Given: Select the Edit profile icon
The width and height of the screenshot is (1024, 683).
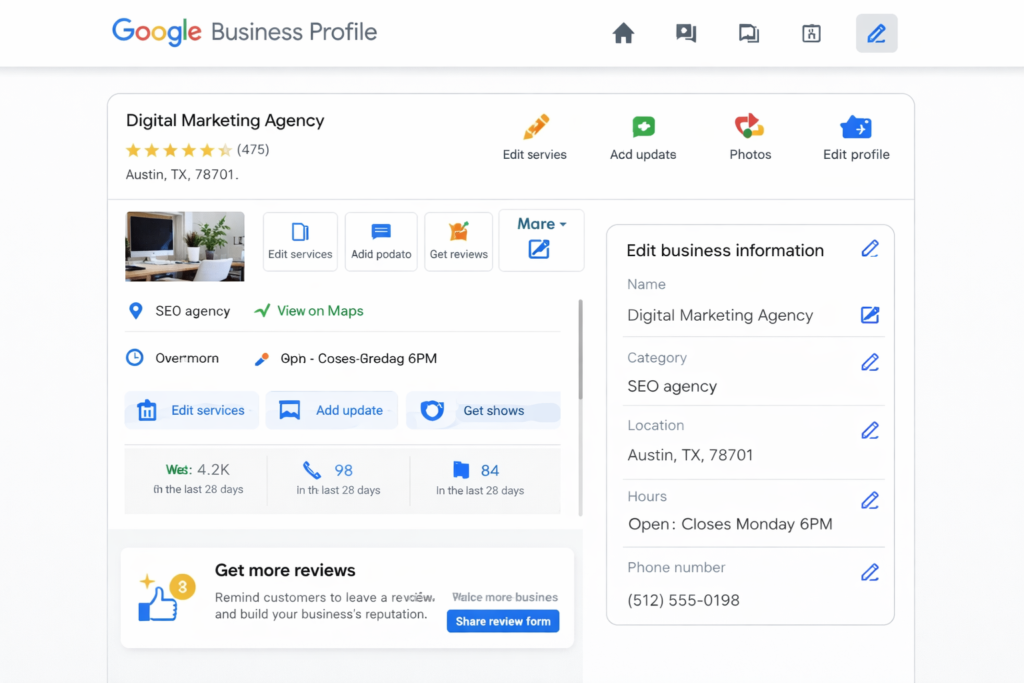Looking at the screenshot, I should click(856, 127).
